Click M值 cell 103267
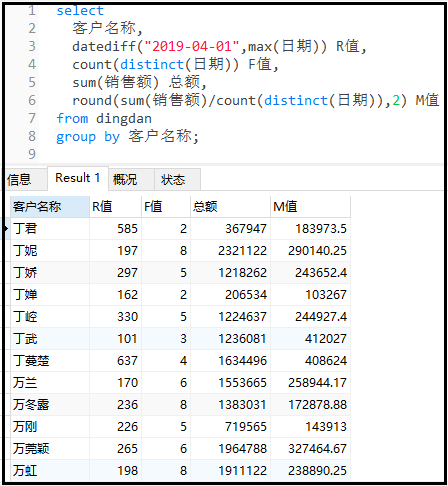Viewport: 448px width, 486px height. [x=310, y=295]
